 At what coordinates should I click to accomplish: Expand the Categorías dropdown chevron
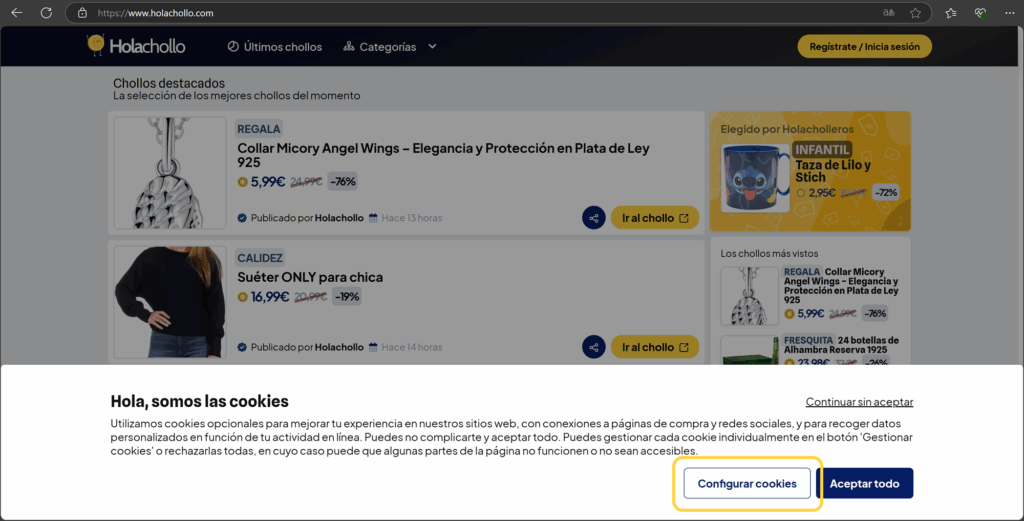[432, 47]
